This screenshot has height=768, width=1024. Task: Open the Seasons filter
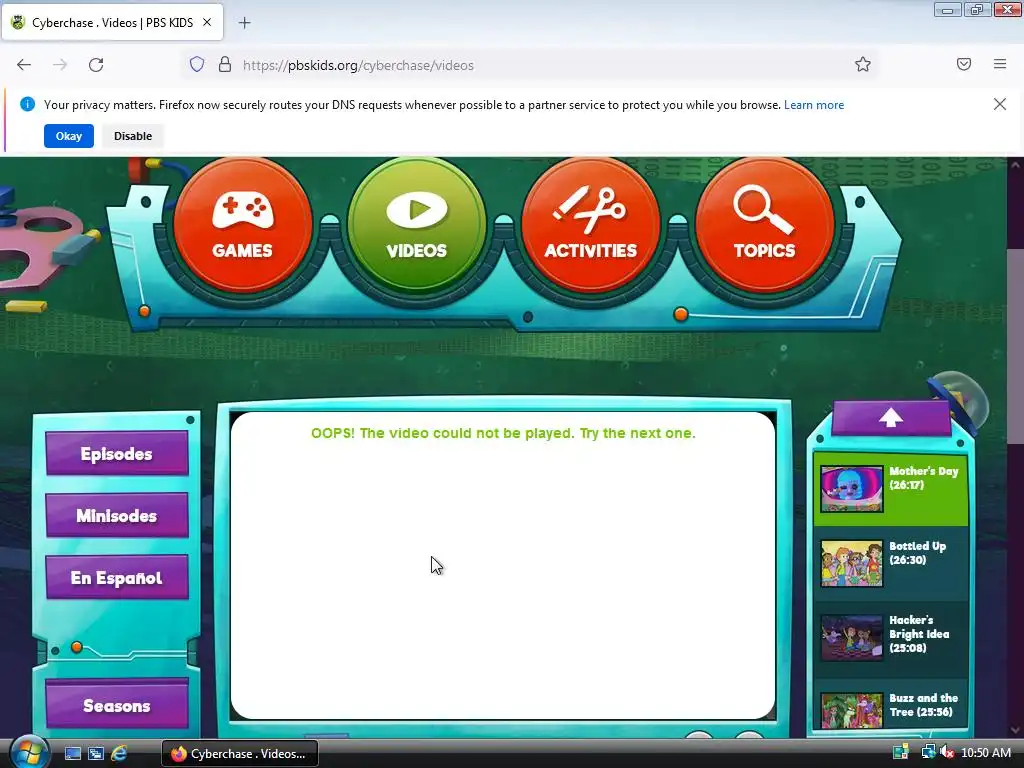117,705
